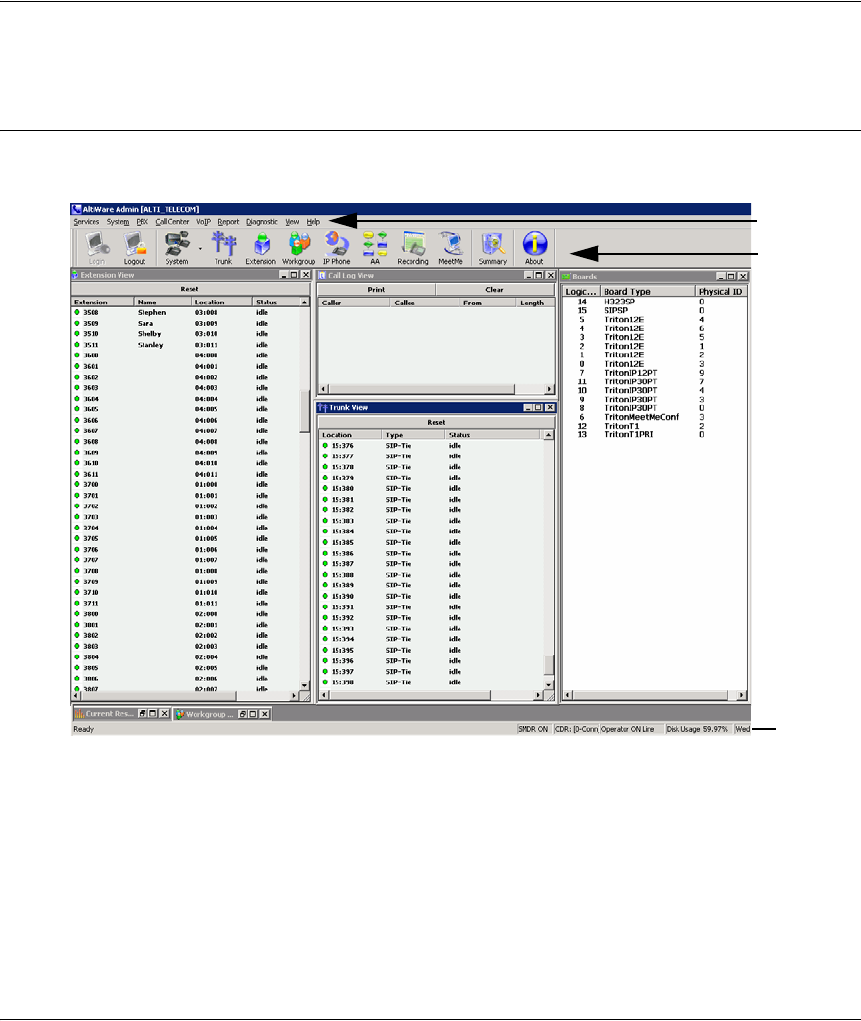Click the SMDR ON status indicator
The width and height of the screenshot is (861, 1021).
click(x=533, y=729)
